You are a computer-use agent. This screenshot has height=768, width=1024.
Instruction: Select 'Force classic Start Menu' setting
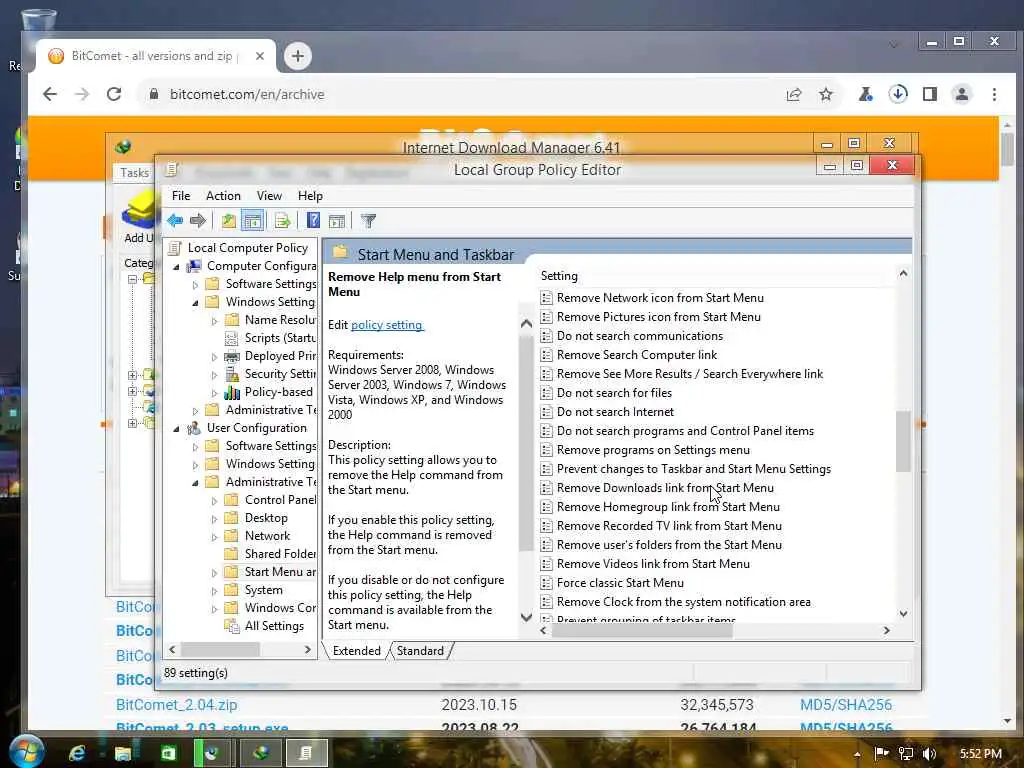point(620,583)
